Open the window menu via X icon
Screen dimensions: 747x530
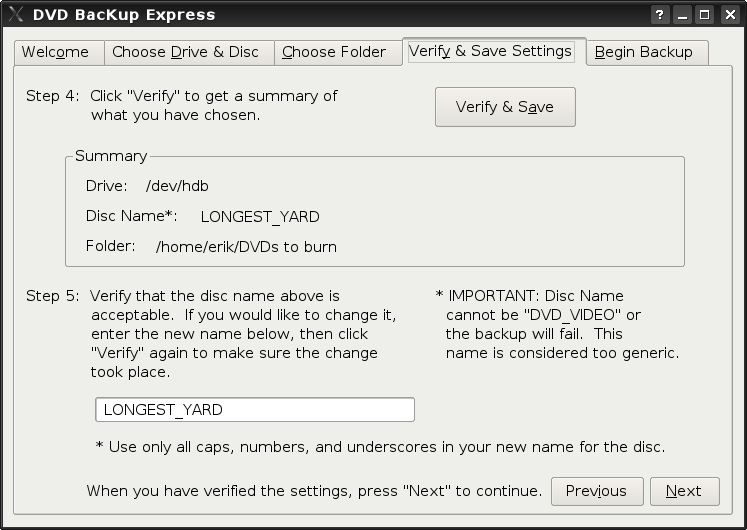(x=16, y=14)
